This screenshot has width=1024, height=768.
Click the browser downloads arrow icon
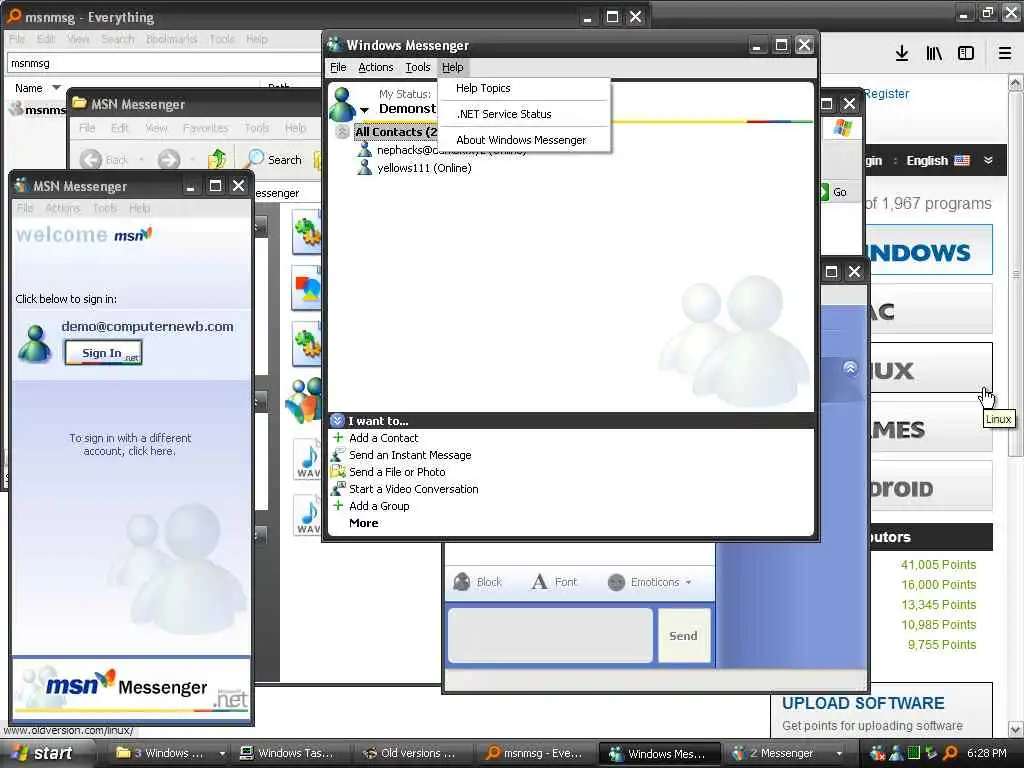click(x=902, y=54)
